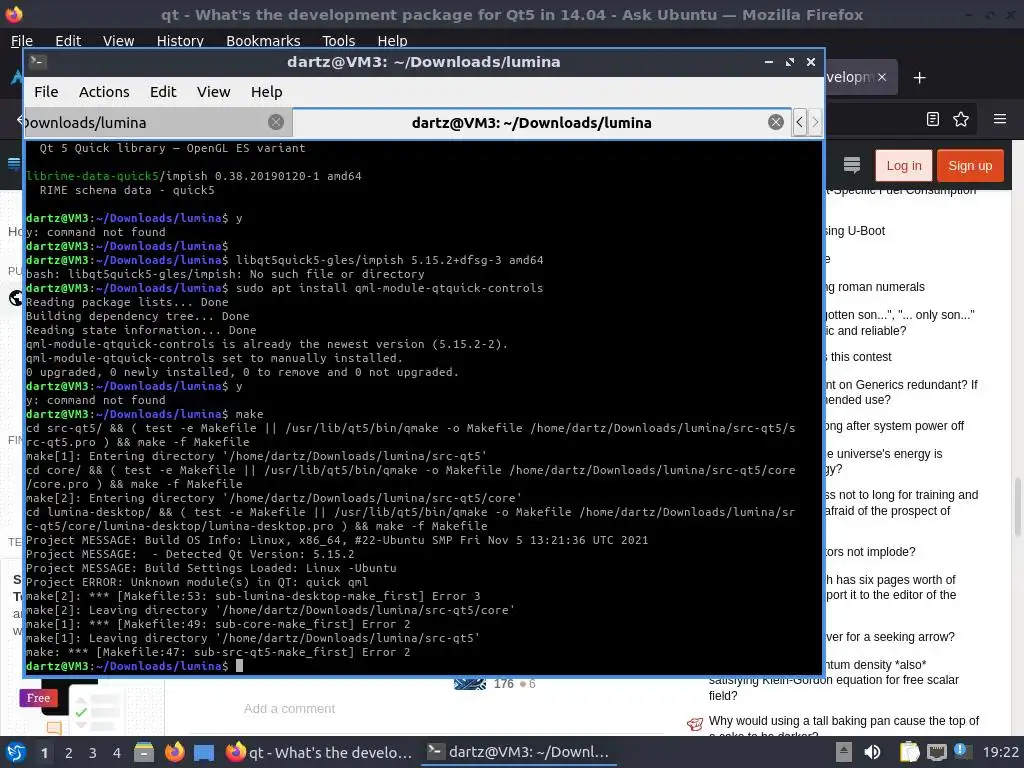The height and width of the screenshot is (768, 1024).
Task: Open Firefox History menu
Action: point(180,40)
